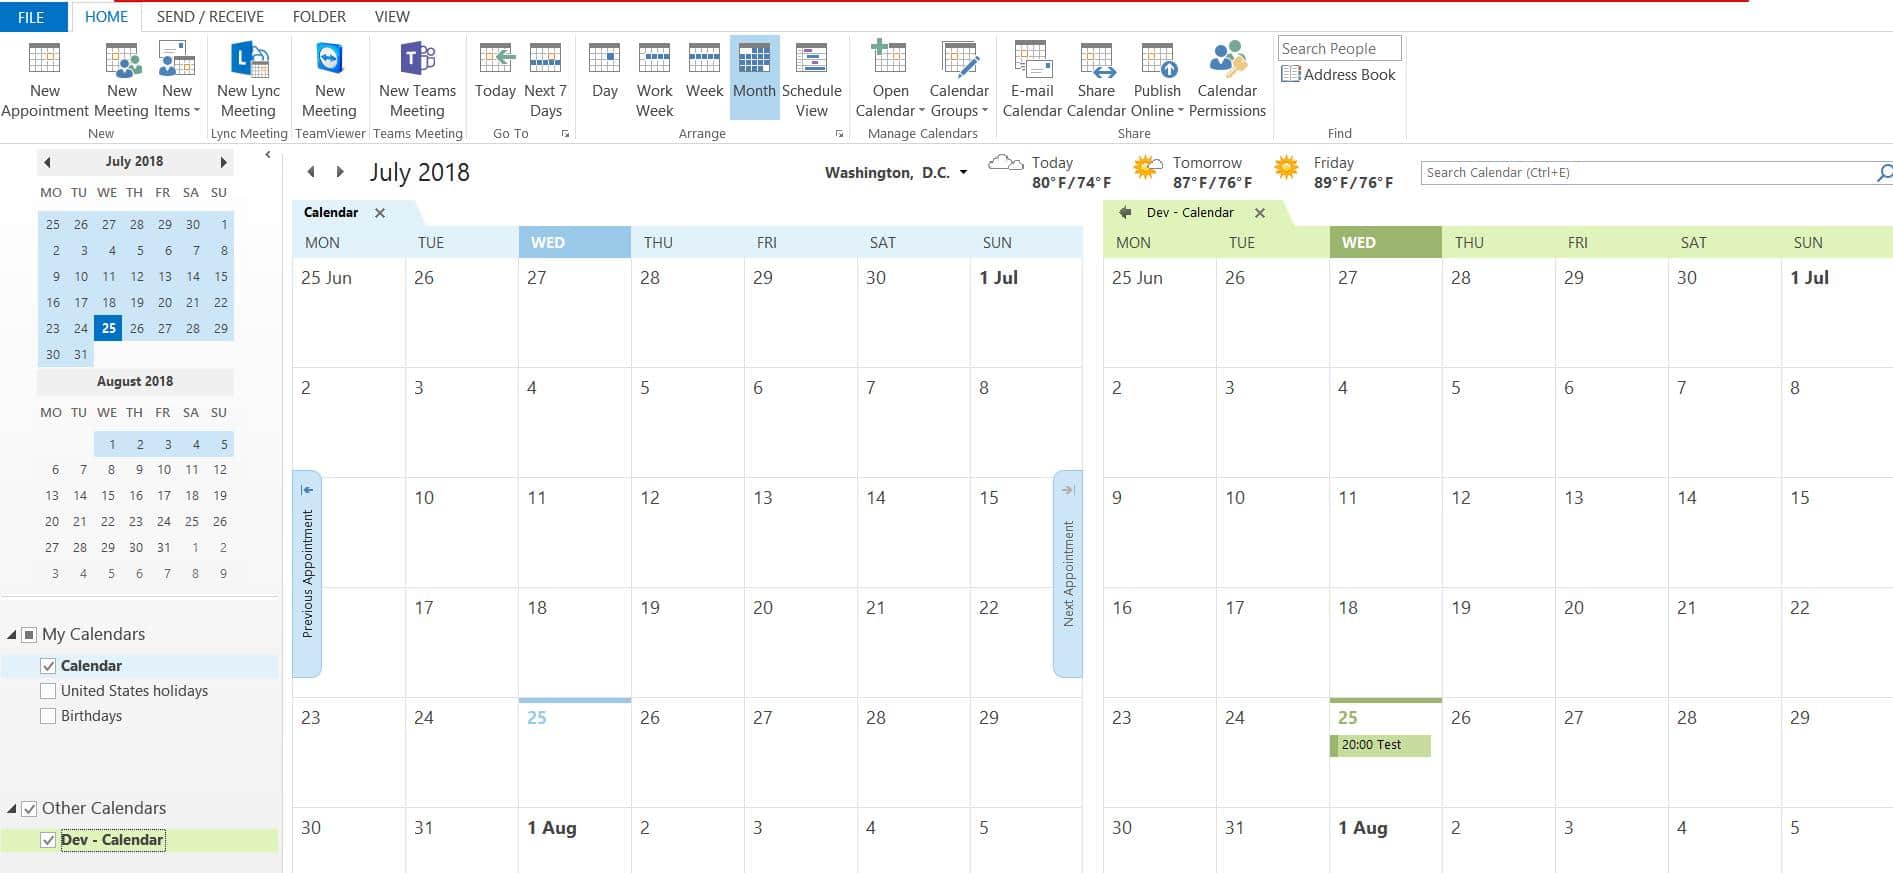This screenshot has width=1893, height=873.
Task: Click Share Calendar
Action: pos(1096,80)
